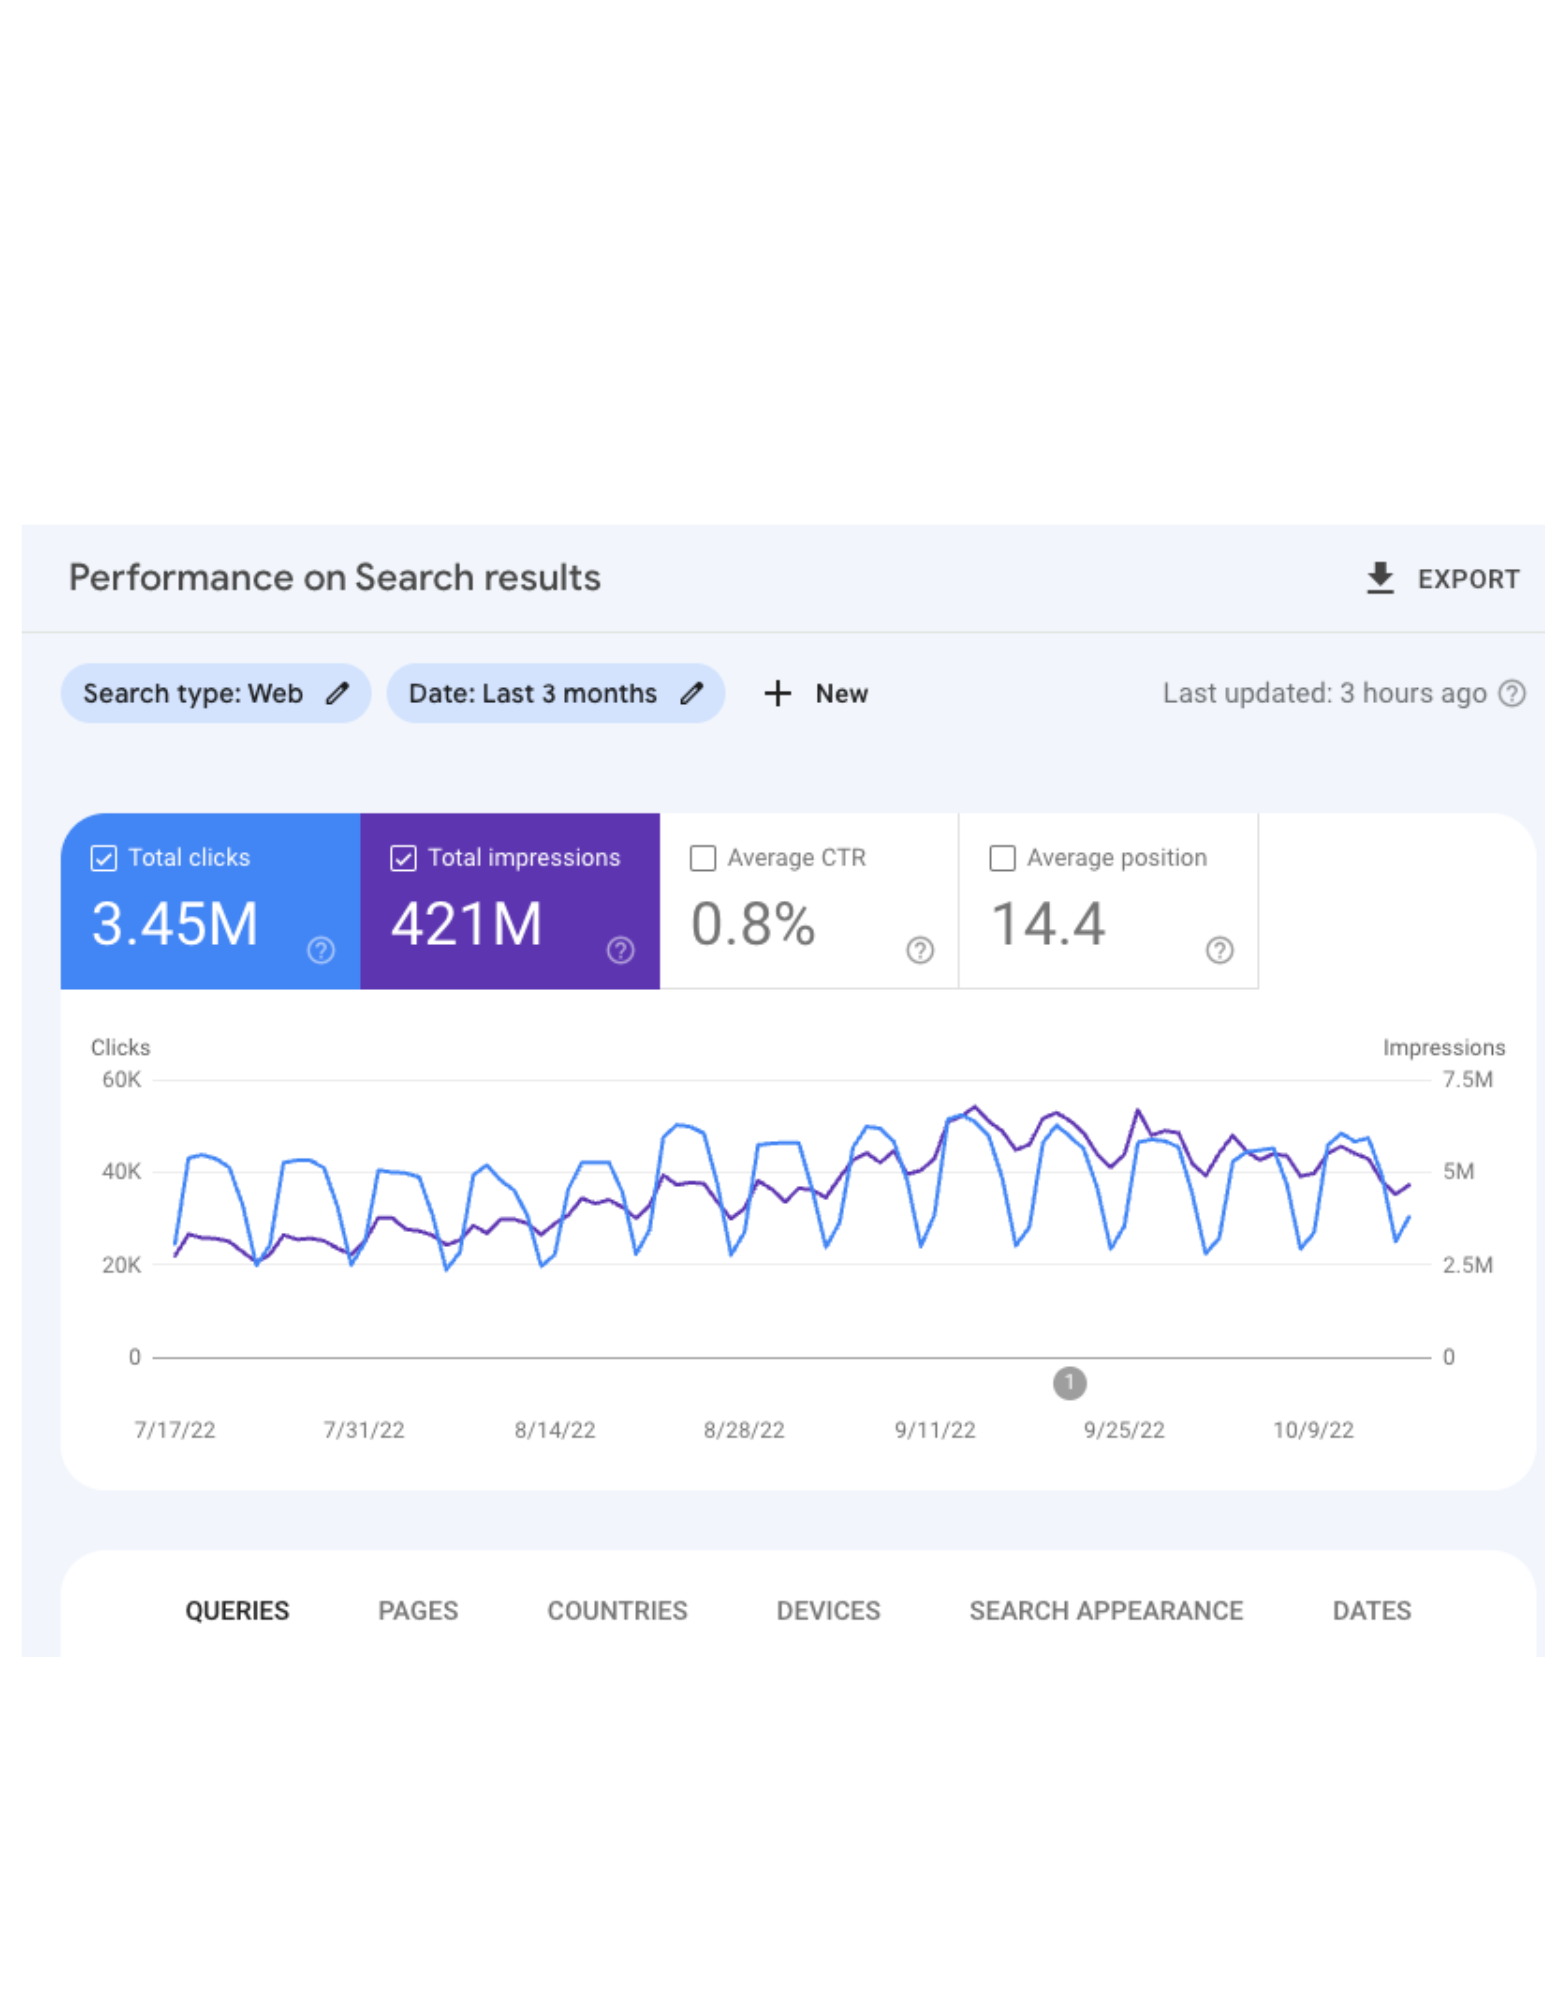Click the Clicks axis title

pos(120,1047)
